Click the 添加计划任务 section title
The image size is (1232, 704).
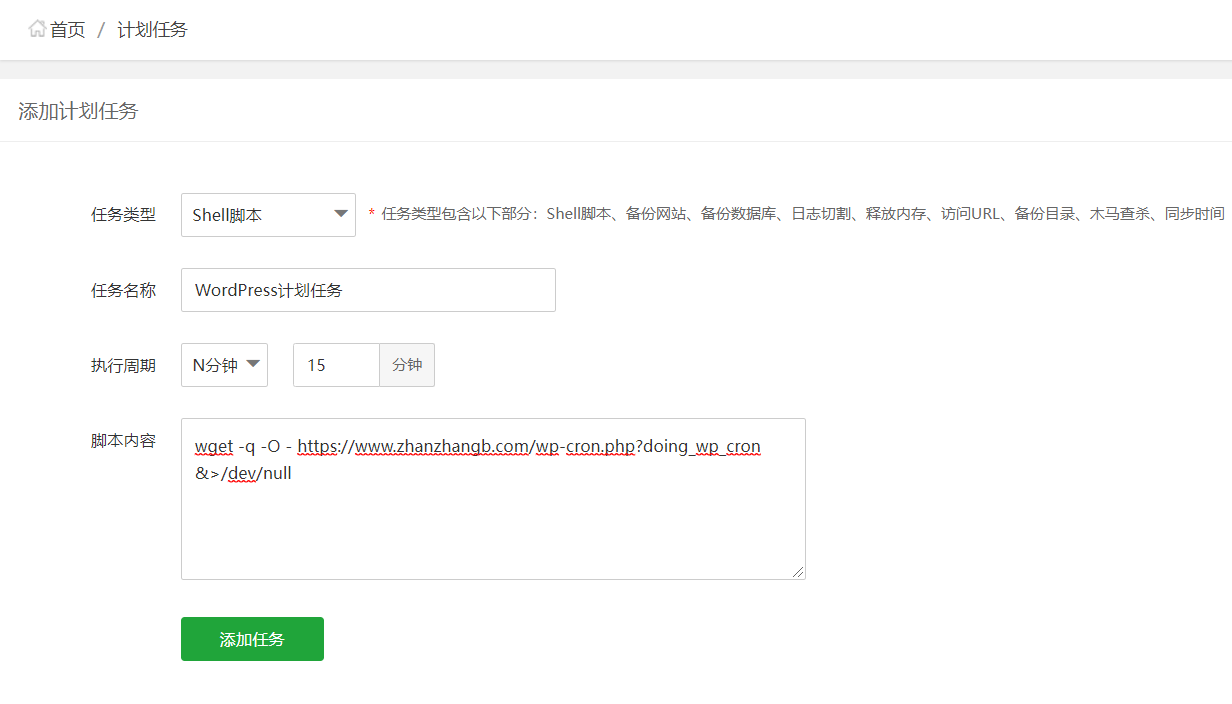[78, 111]
